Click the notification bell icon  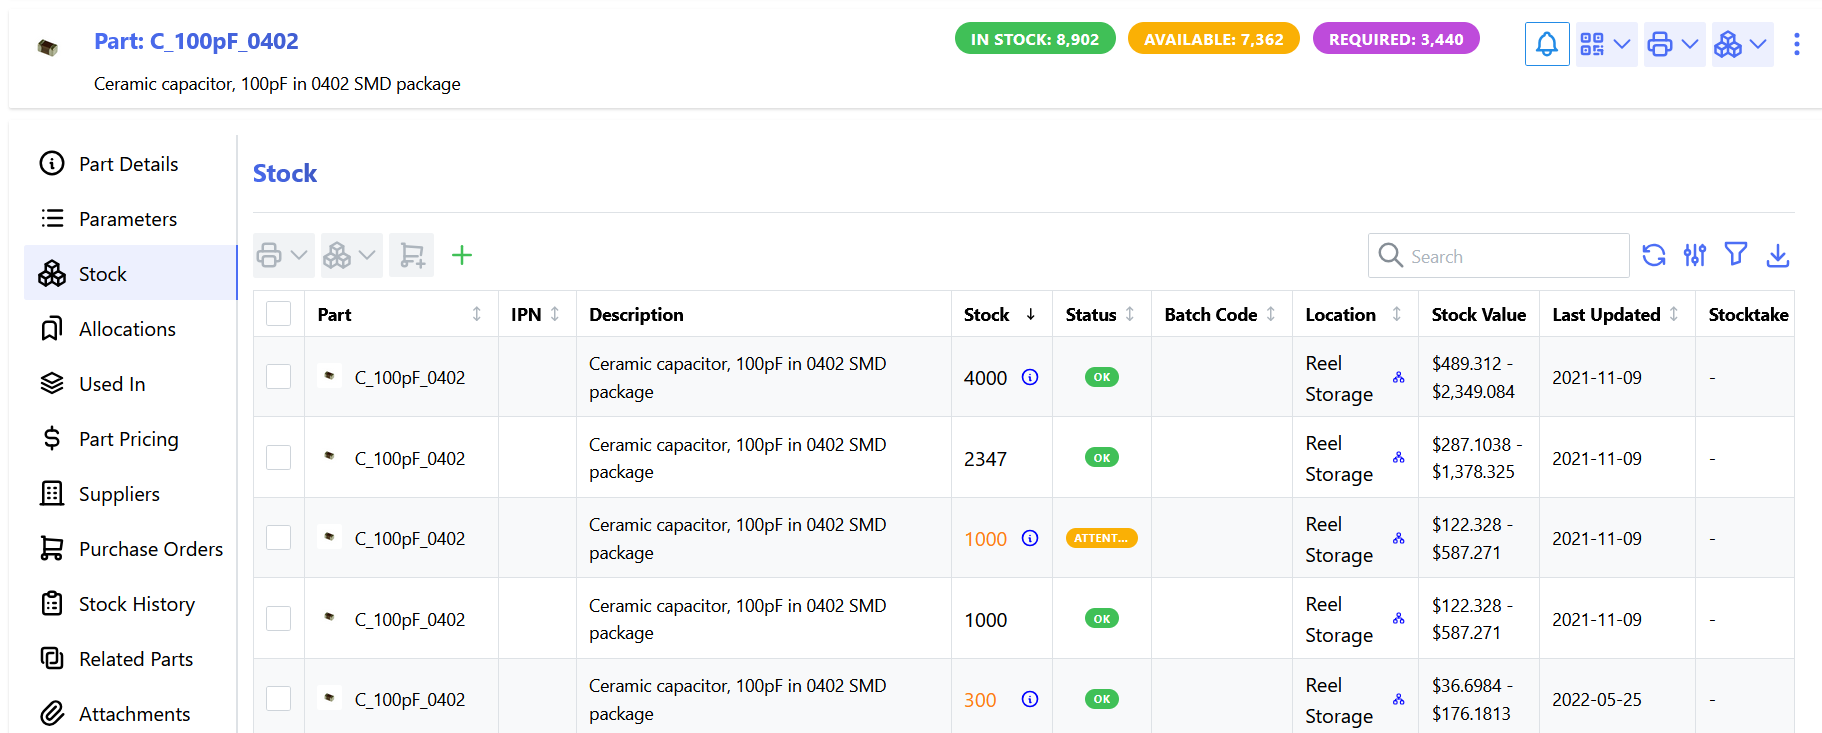1546,44
